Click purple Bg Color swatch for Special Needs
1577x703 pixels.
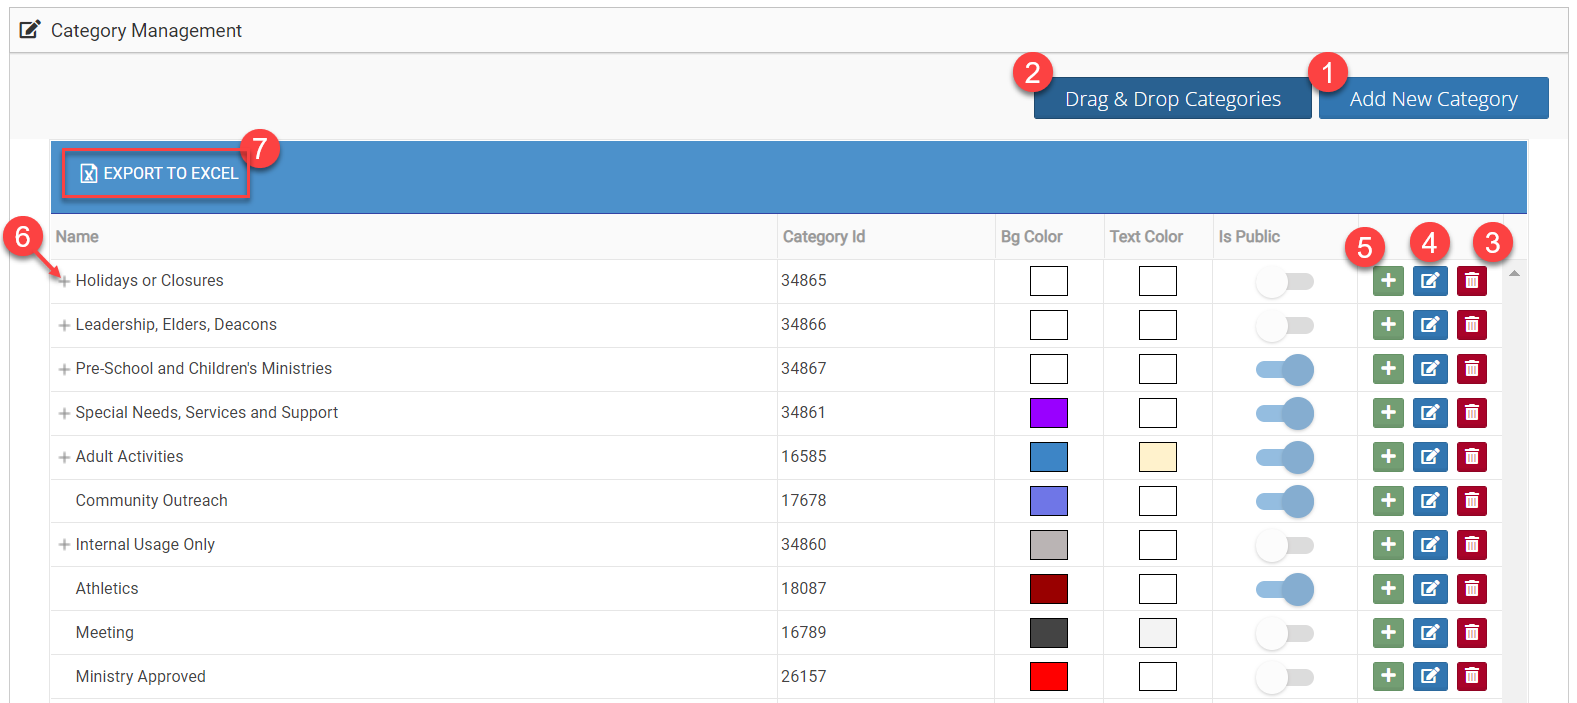[x=1048, y=413]
